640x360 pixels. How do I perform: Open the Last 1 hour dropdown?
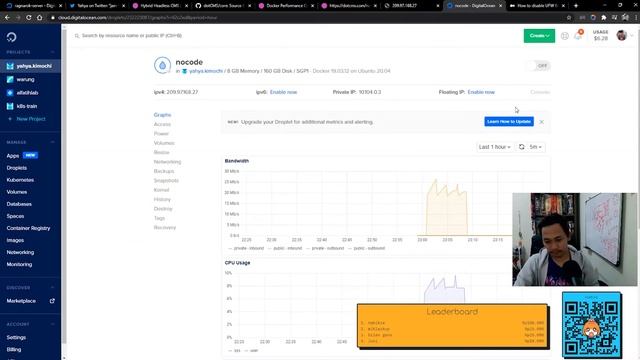[x=495, y=147]
